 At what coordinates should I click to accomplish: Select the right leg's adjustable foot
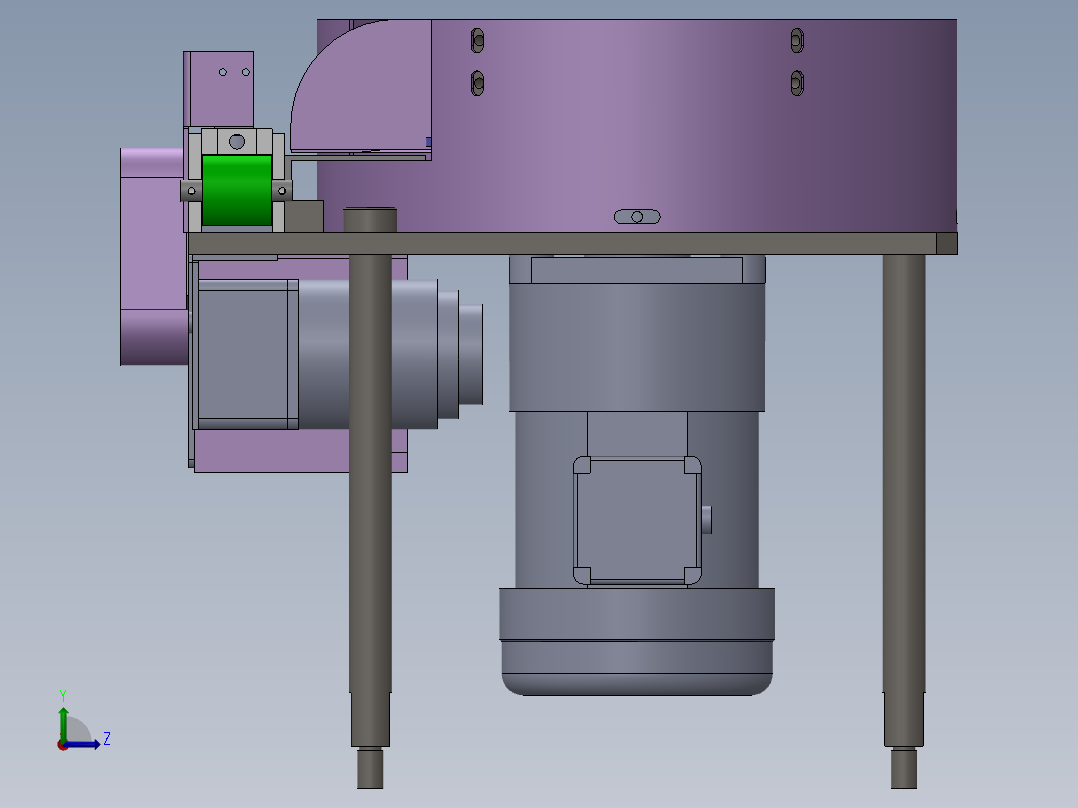tap(903, 768)
